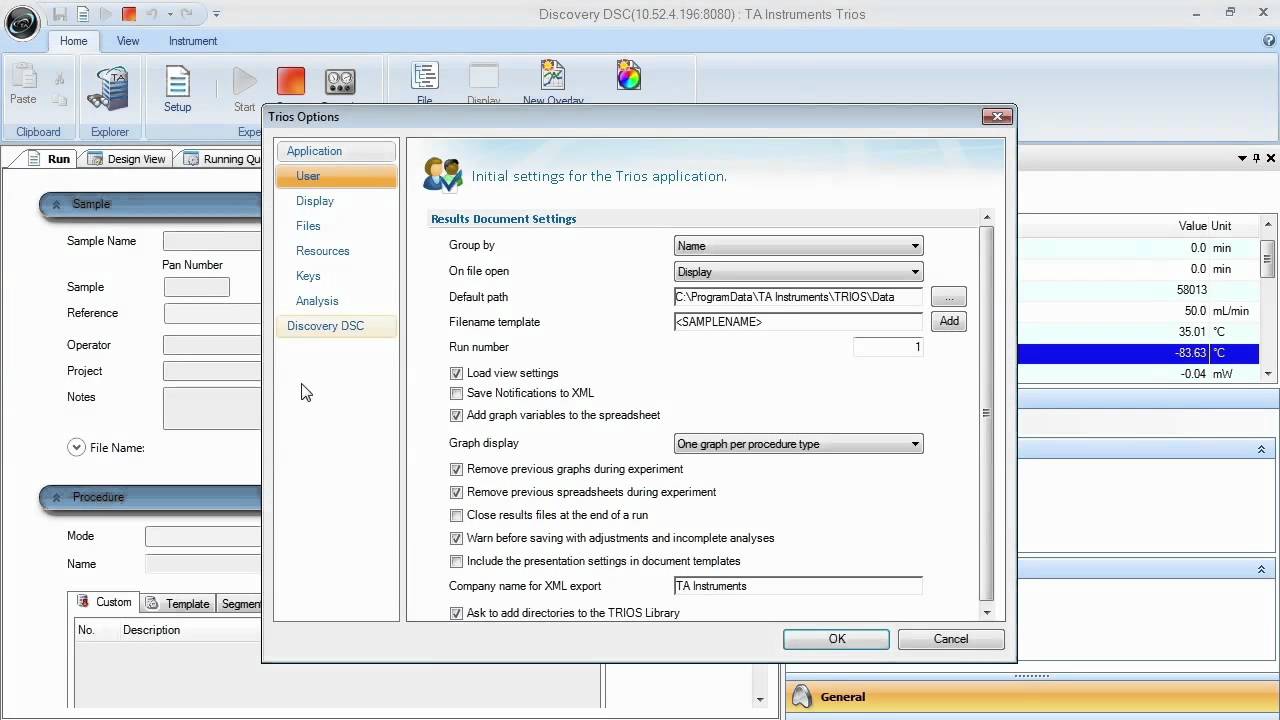
Task: Select Display in the options sidebar
Action: click(x=315, y=201)
